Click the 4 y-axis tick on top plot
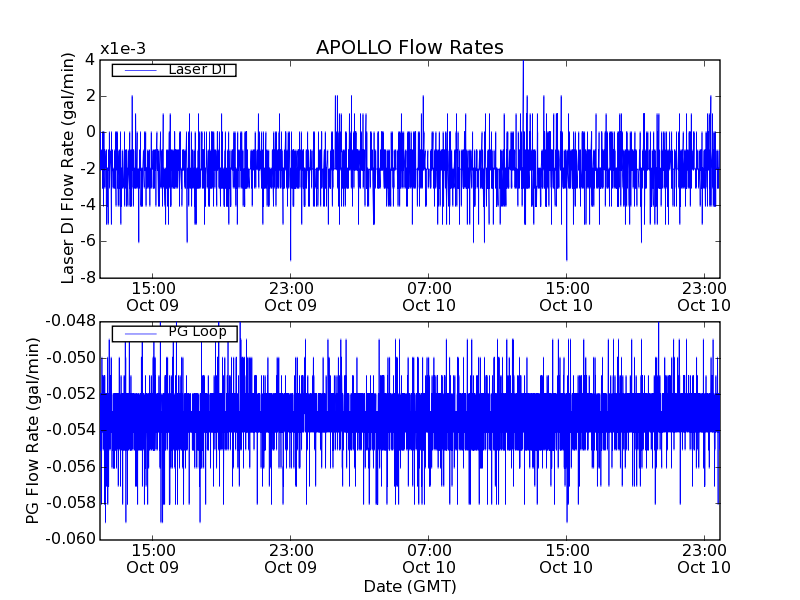 click(x=89, y=60)
